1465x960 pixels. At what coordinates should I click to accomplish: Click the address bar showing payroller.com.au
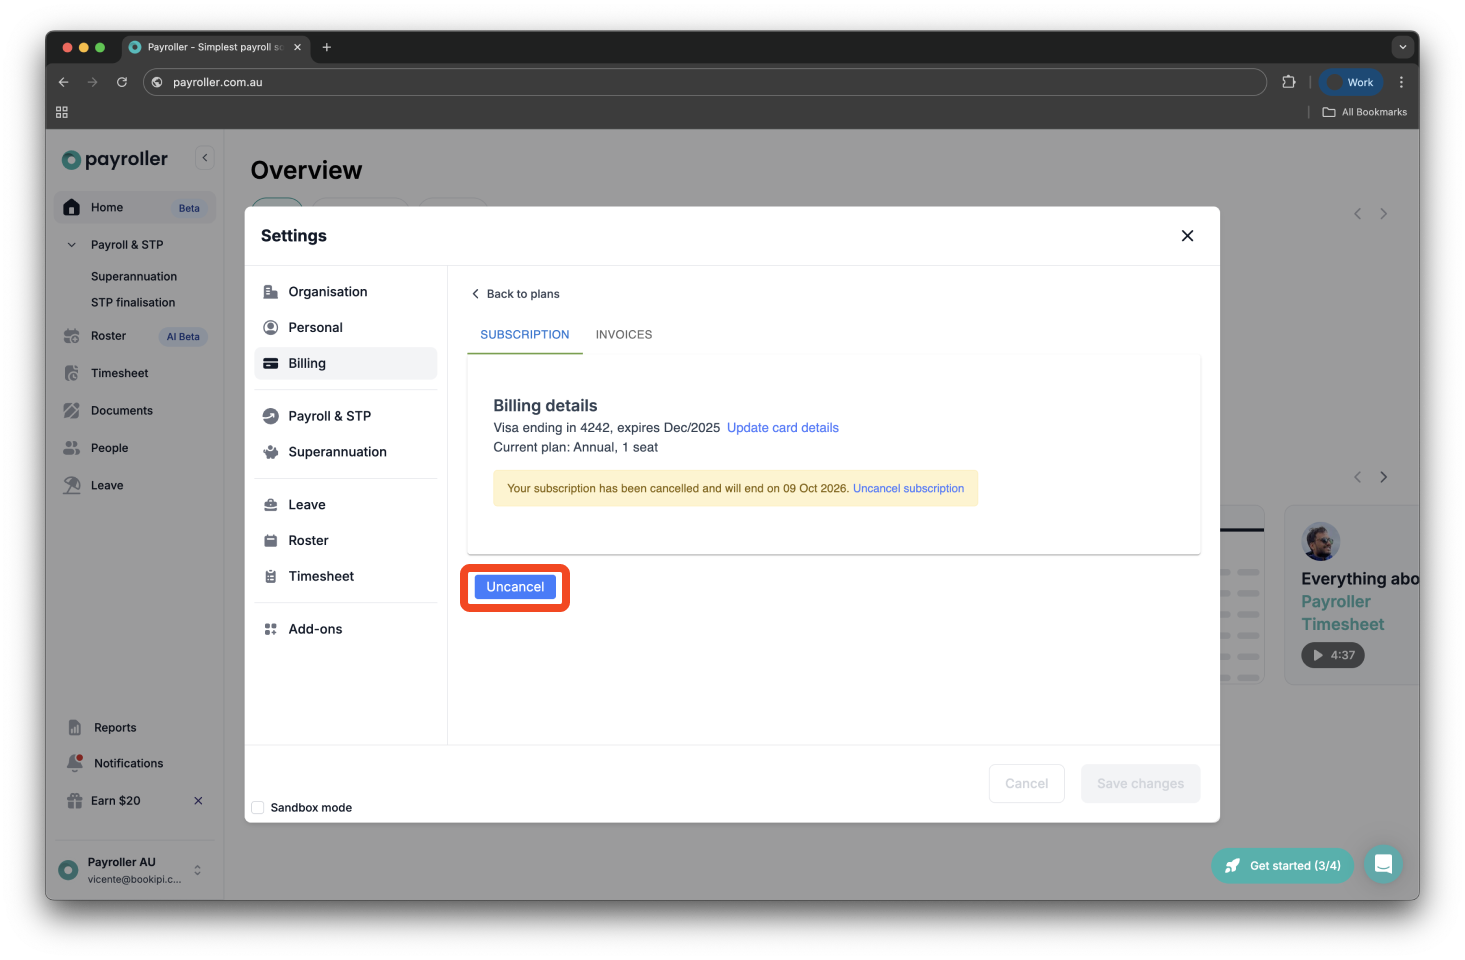click(x=705, y=82)
